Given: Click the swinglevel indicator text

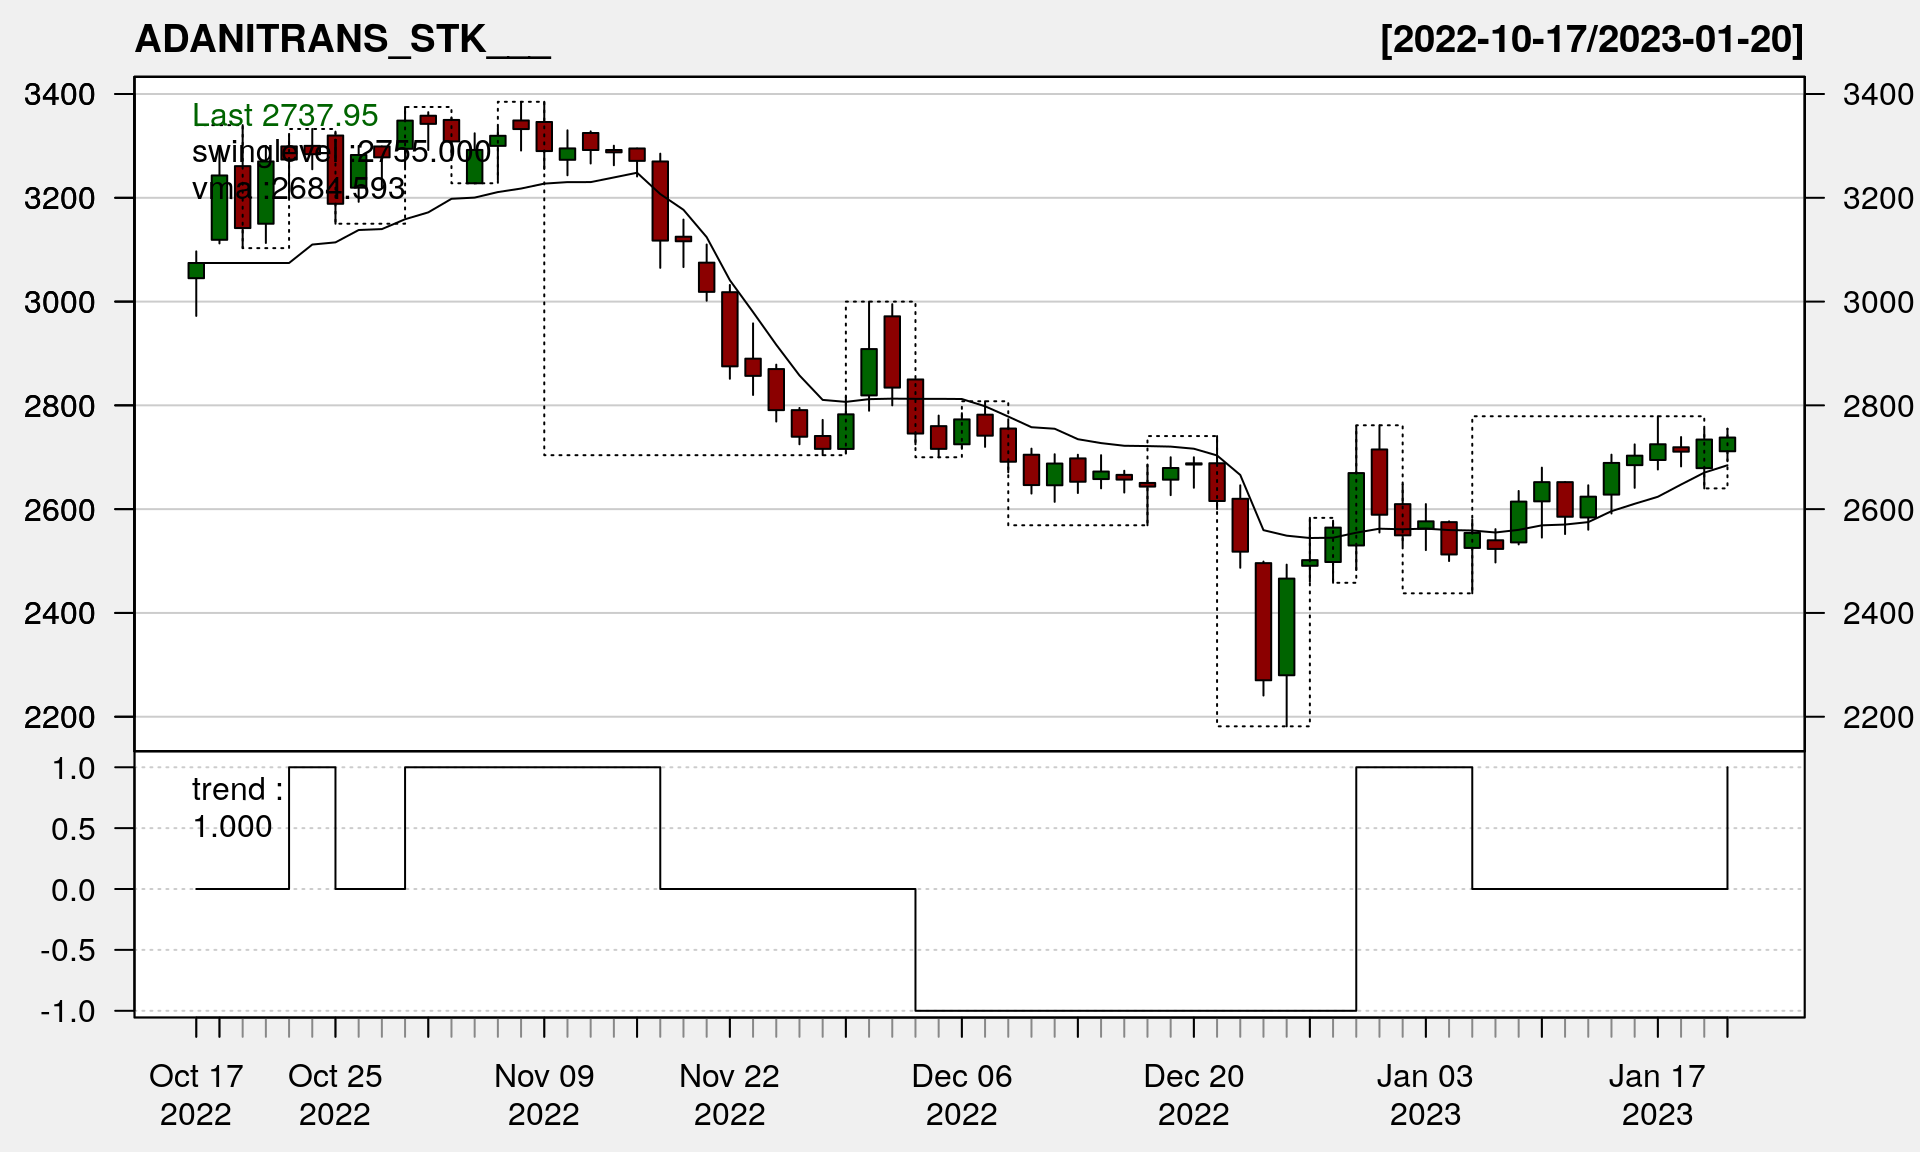Looking at the screenshot, I should click(340, 152).
